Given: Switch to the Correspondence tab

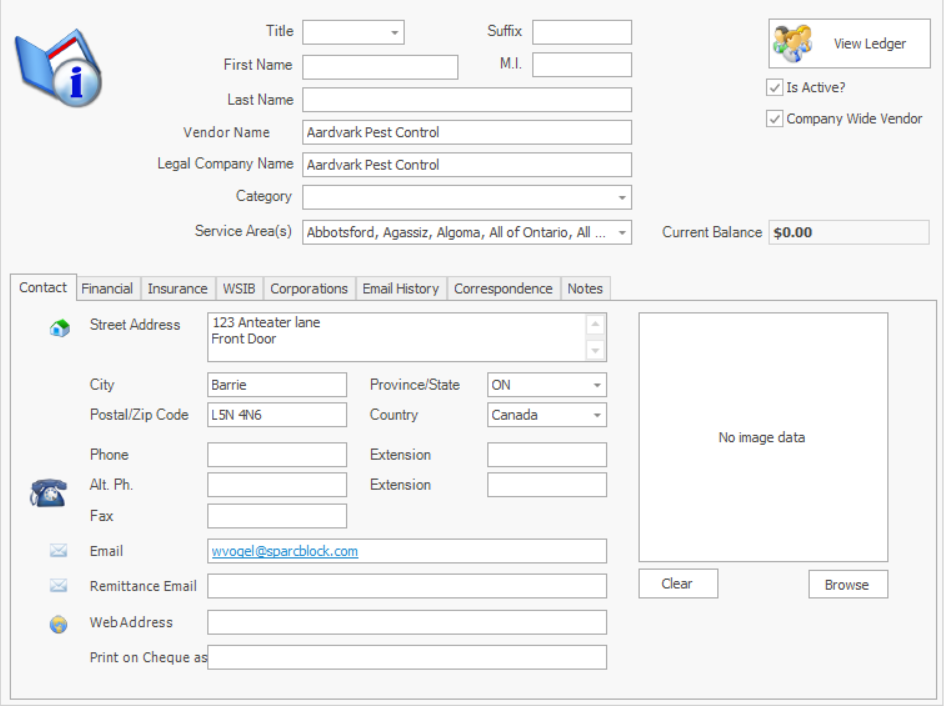Looking at the screenshot, I should pos(503,289).
